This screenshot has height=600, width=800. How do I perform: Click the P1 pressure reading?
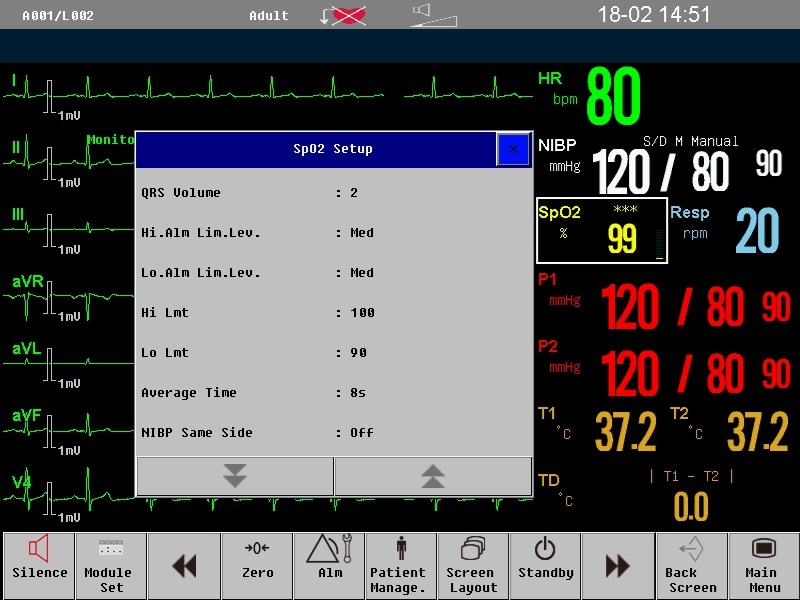click(695, 307)
